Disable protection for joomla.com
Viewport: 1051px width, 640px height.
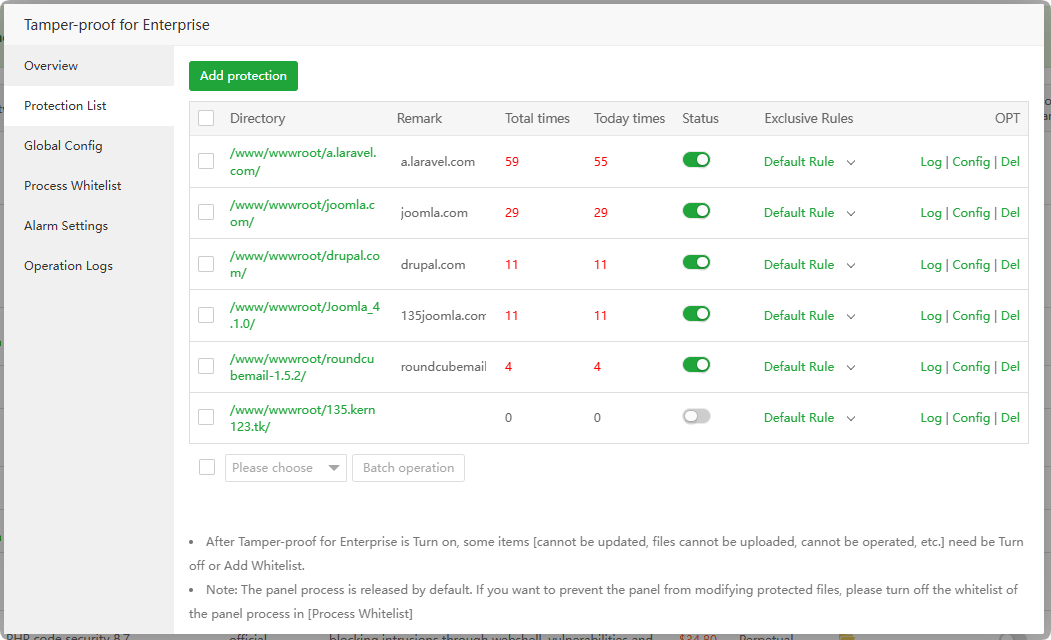pyautogui.click(x=696, y=211)
